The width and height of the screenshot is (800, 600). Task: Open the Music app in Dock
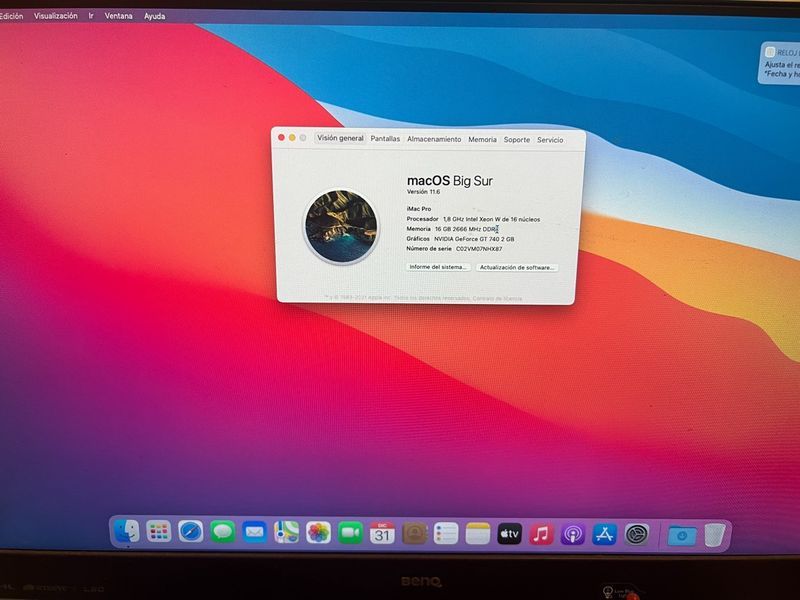click(541, 534)
